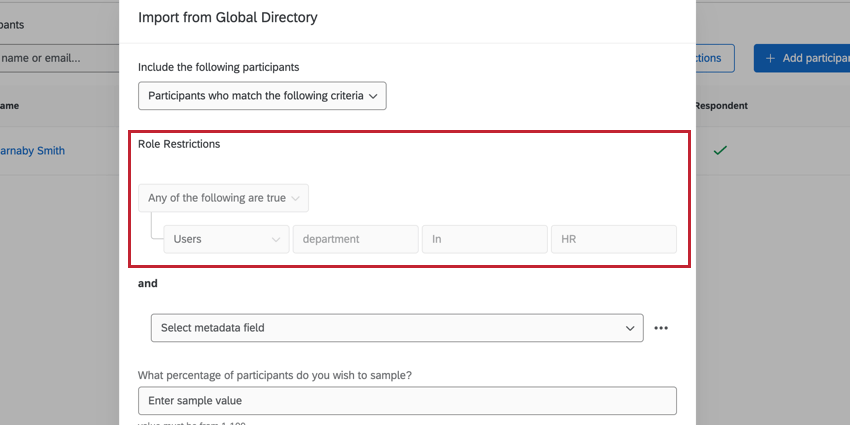Select the 'In' operator field
Screen dimensions: 850x425
484,239
